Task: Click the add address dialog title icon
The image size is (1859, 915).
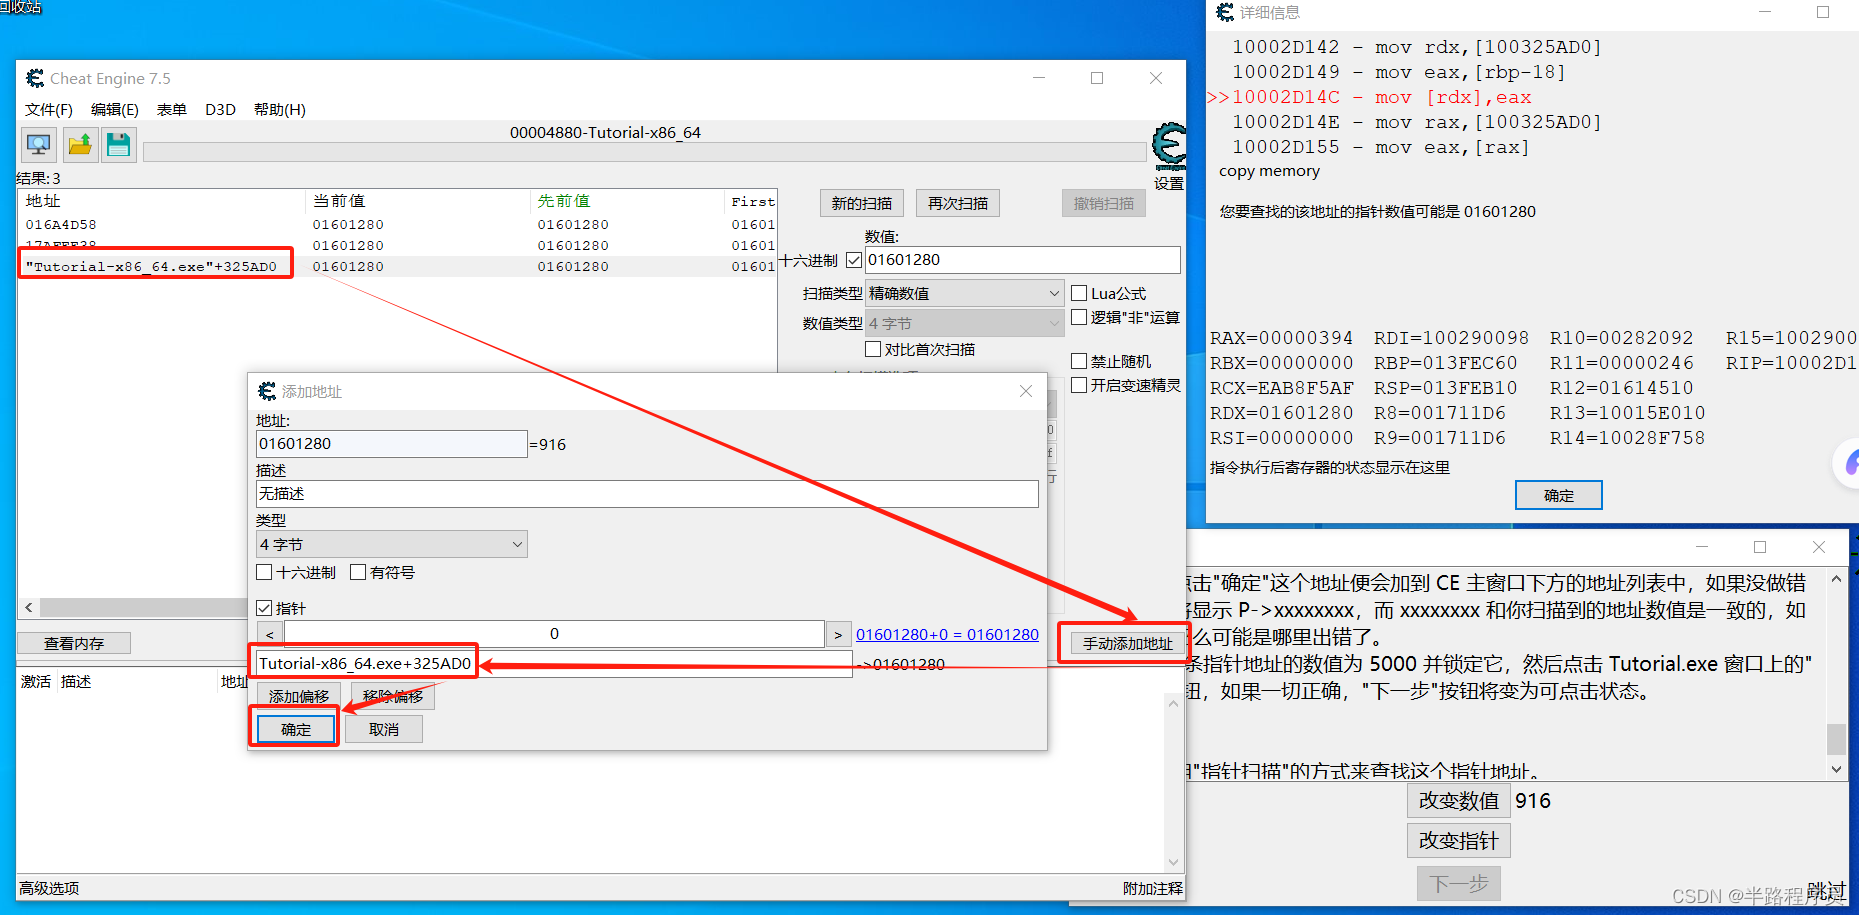Action: (267, 391)
